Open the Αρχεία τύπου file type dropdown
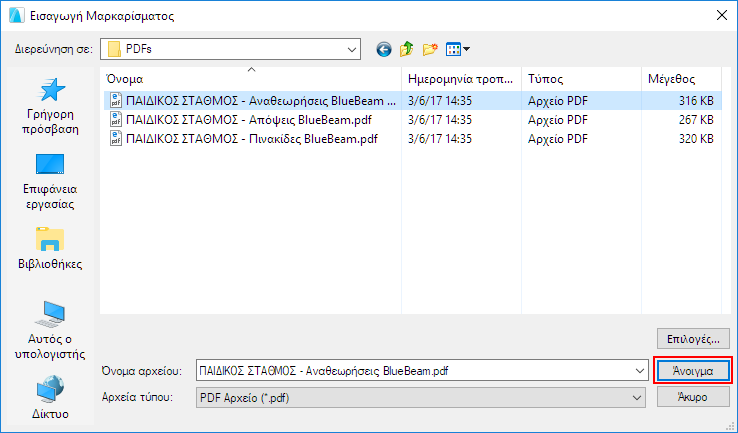Screen dimensions: 738x433 point(636,397)
